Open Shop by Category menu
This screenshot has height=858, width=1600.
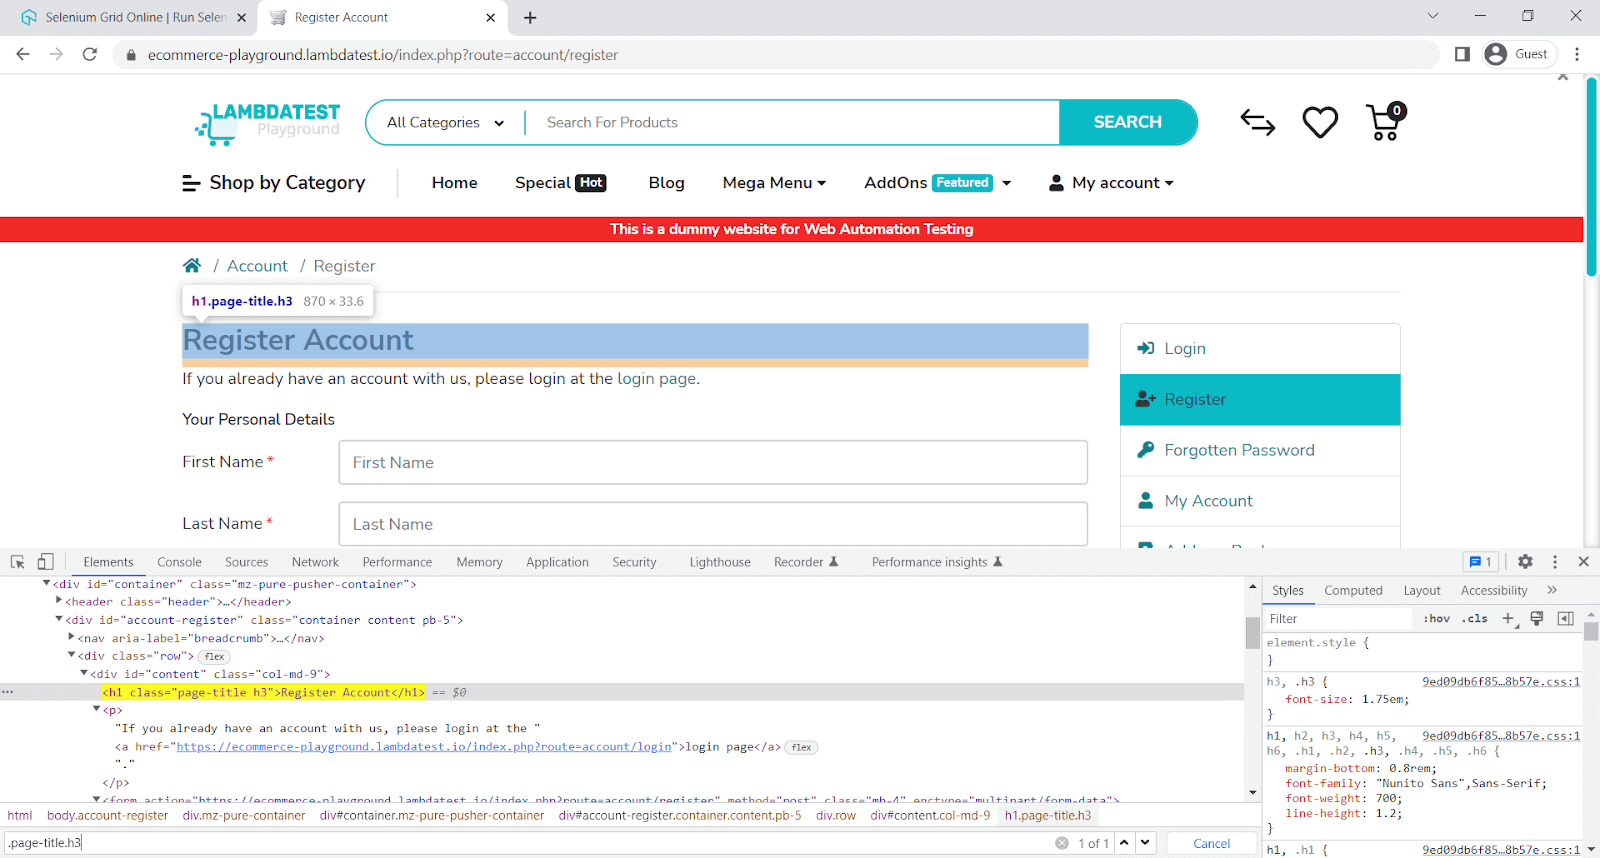[x=273, y=183]
